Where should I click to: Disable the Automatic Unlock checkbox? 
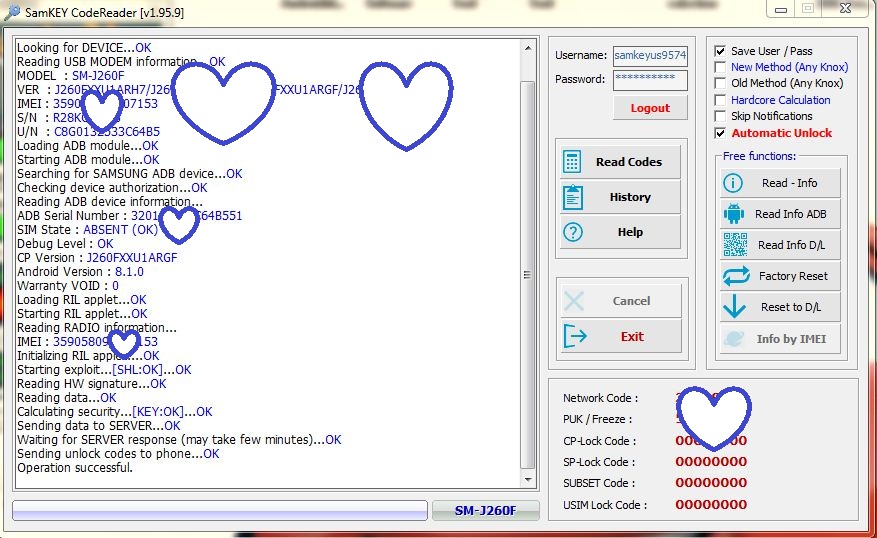click(720, 133)
